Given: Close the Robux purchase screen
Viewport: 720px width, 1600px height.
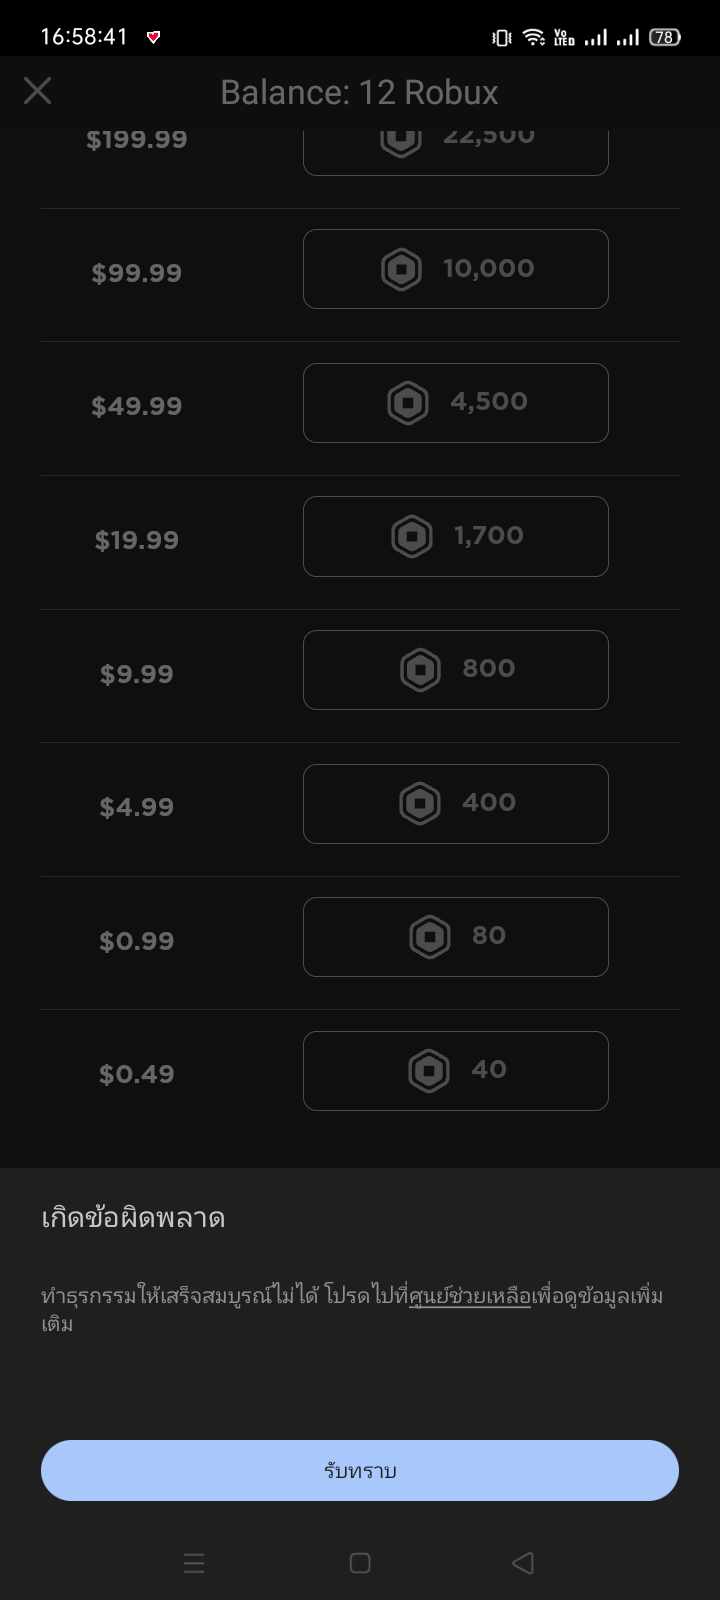Looking at the screenshot, I should click(x=38, y=91).
